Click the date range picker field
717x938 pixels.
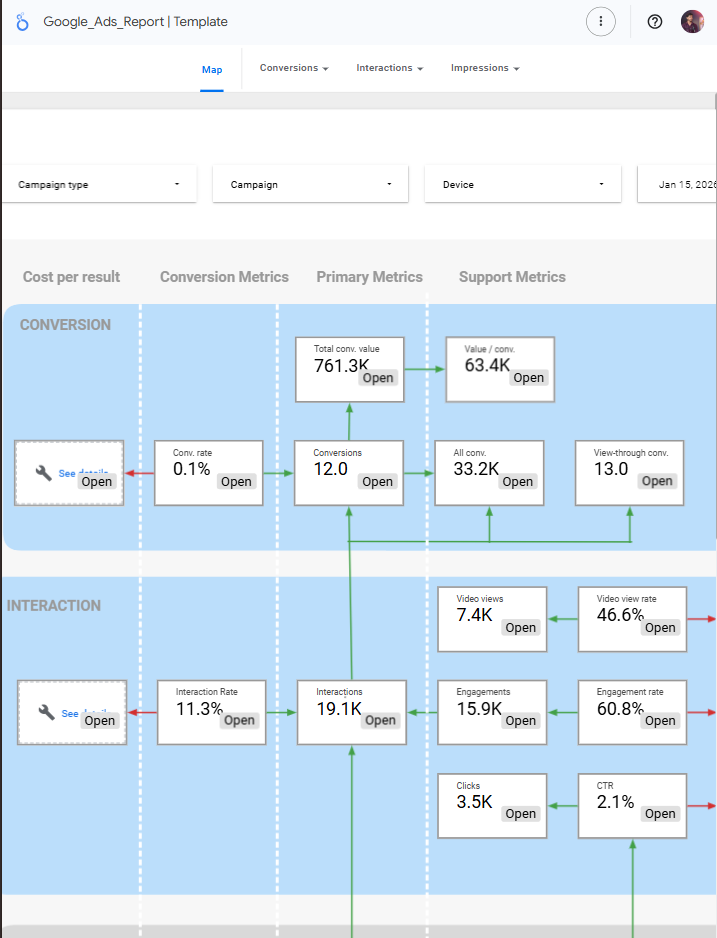click(680, 185)
